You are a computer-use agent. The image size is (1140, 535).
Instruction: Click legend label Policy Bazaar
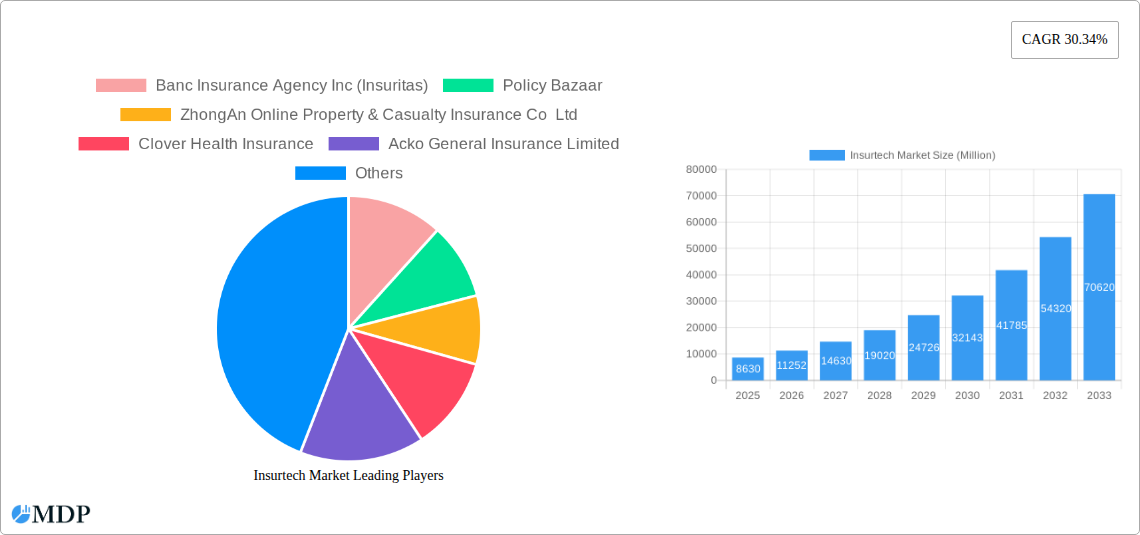point(553,86)
